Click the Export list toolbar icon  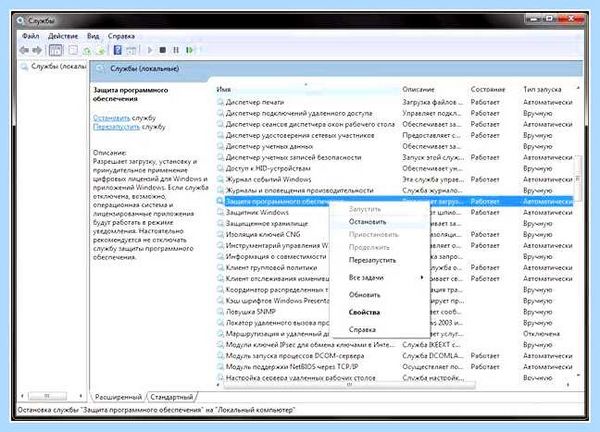point(101,50)
